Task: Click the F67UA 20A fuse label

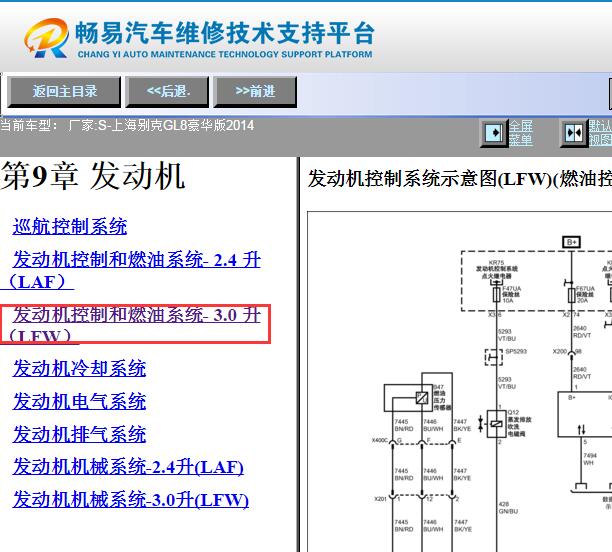Action: point(585,294)
